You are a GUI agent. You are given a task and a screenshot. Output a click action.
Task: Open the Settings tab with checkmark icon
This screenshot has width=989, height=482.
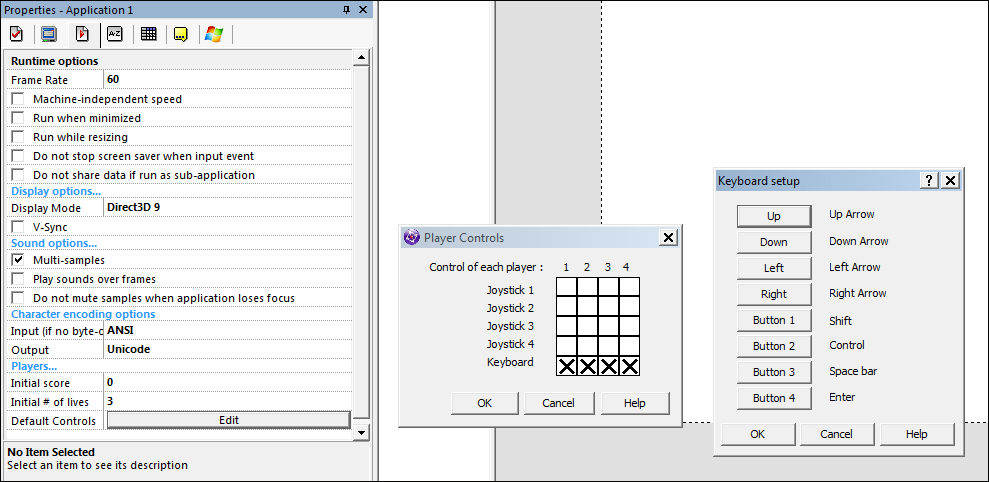pos(16,34)
